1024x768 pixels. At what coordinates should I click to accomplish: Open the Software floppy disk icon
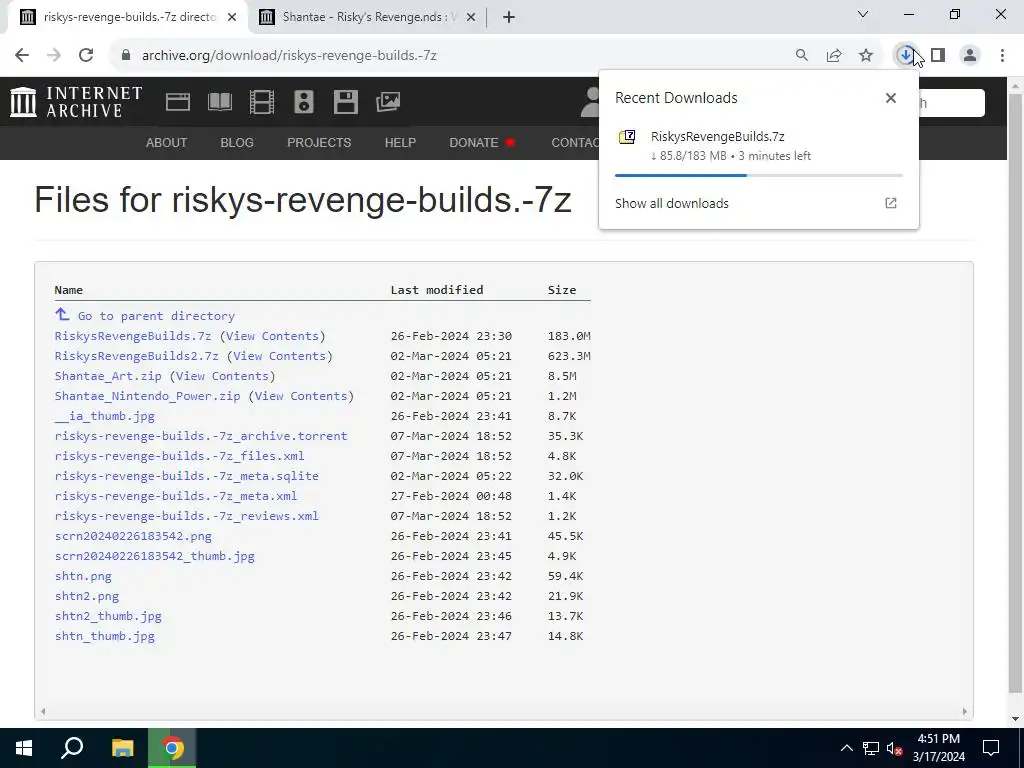(x=345, y=102)
